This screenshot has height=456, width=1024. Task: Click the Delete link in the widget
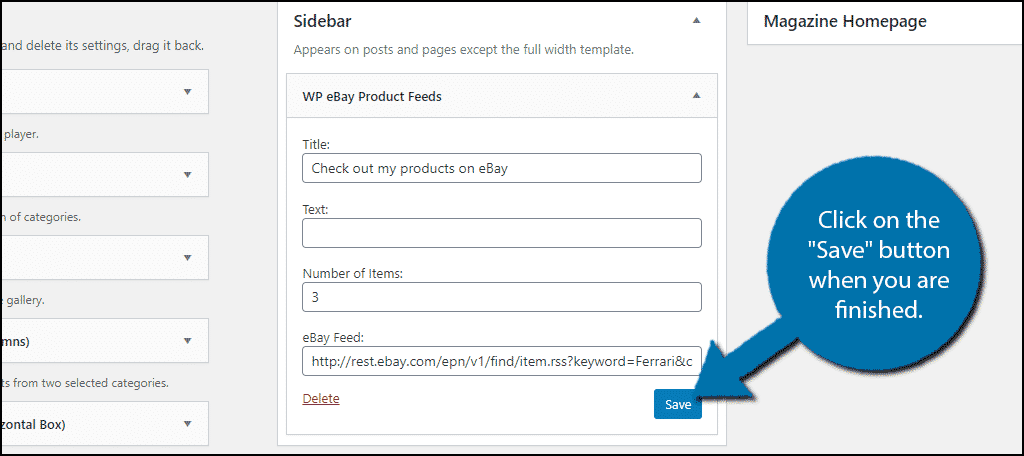[x=321, y=399]
